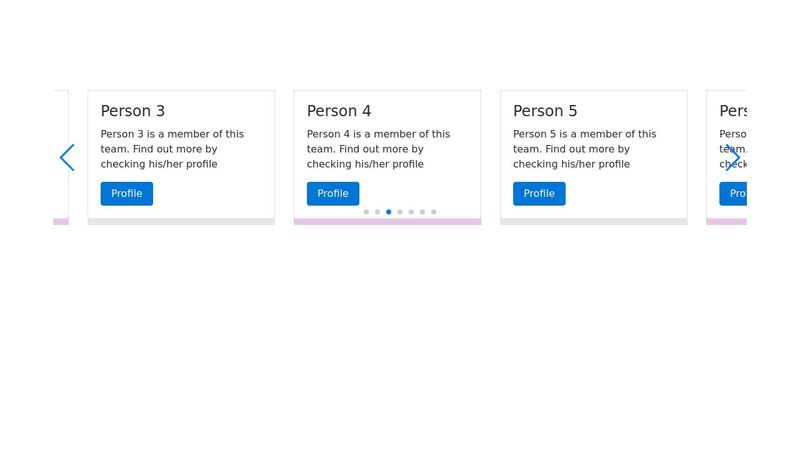
Task: Click the active third pagination dot
Action: [x=389, y=212]
